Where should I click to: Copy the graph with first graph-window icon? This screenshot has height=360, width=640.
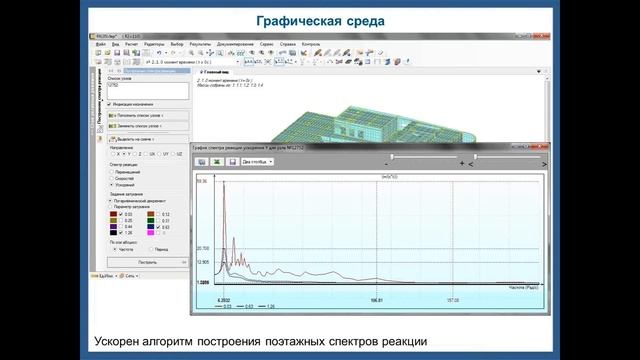pos(202,162)
